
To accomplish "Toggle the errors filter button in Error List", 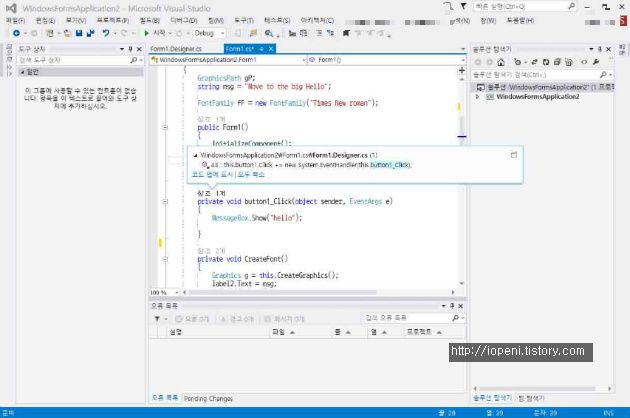I will click(192, 319).
